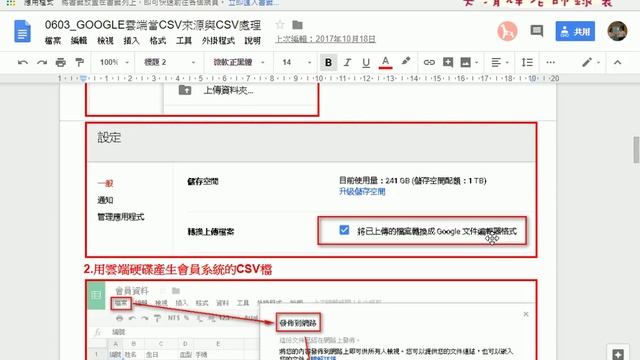Toggle italic formatting

347,62
